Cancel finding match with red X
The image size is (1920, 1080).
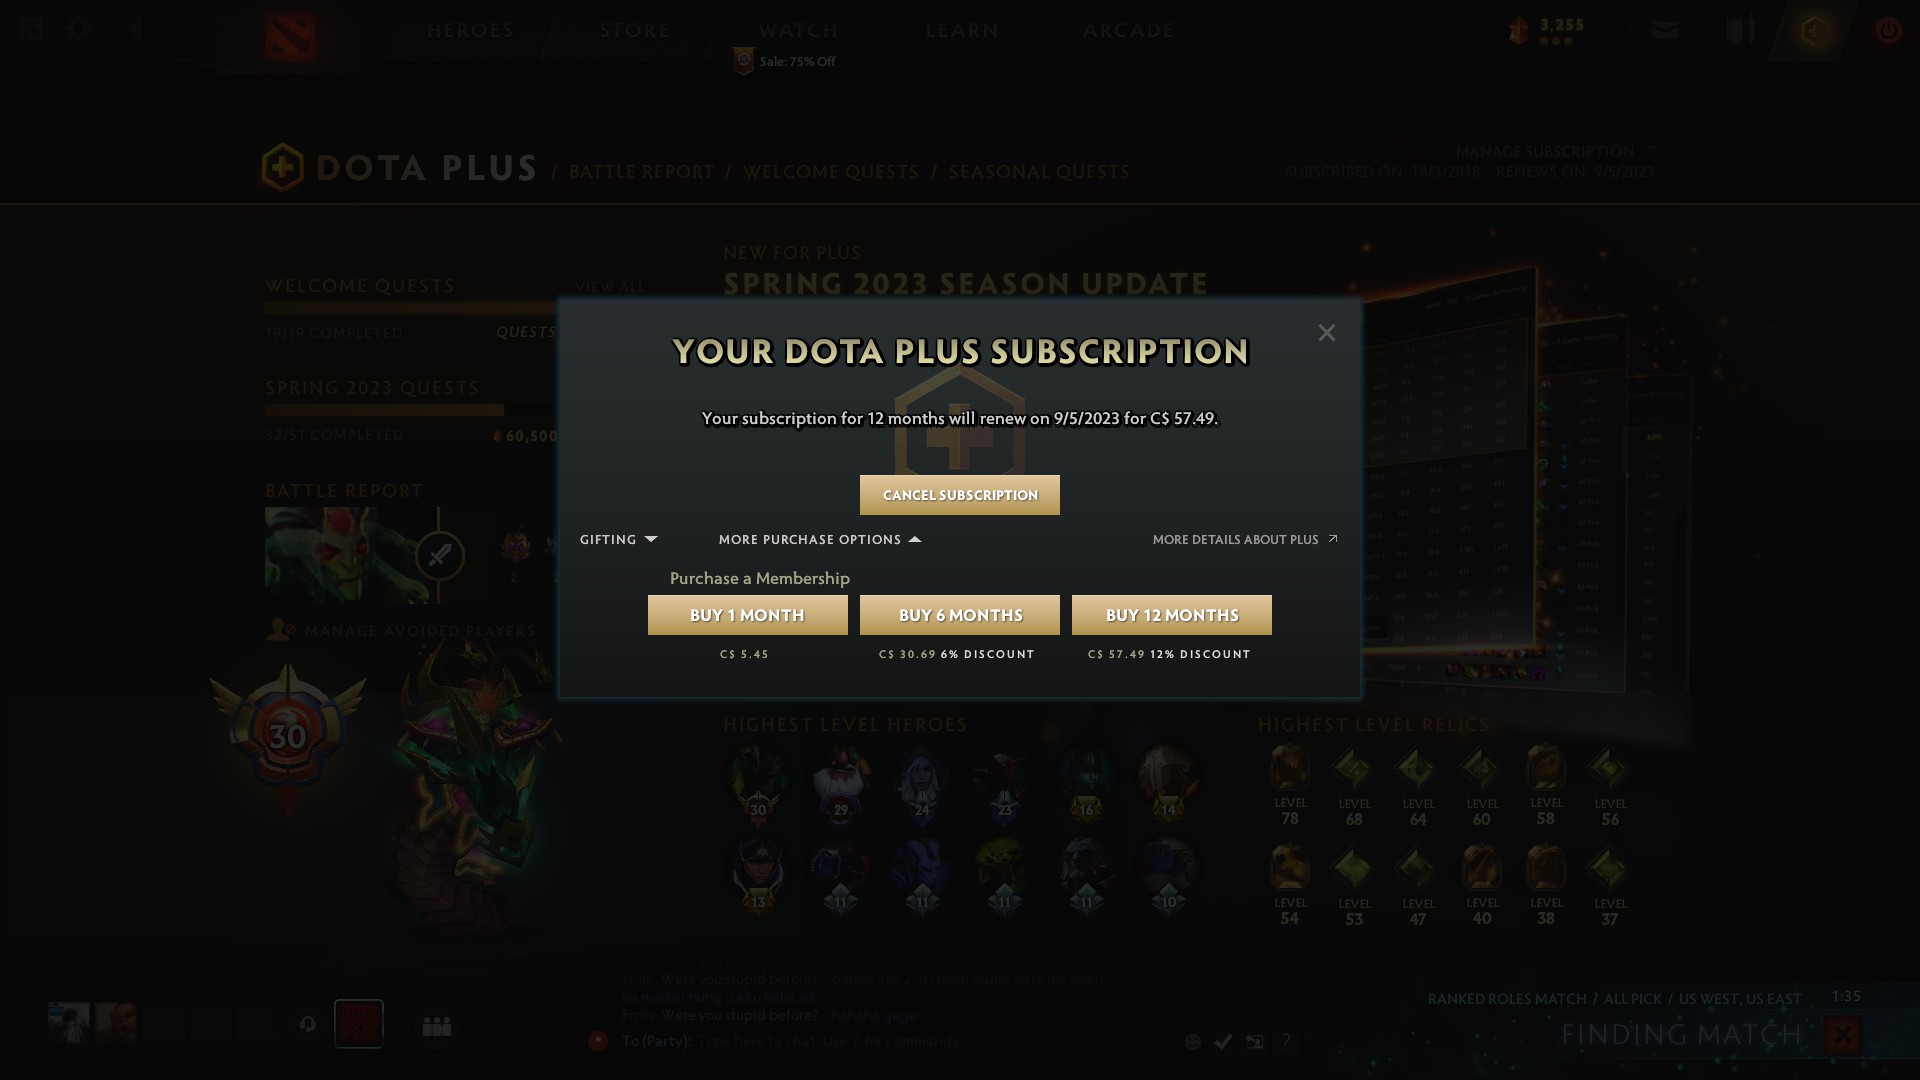pyautogui.click(x=1842, y=1035)
